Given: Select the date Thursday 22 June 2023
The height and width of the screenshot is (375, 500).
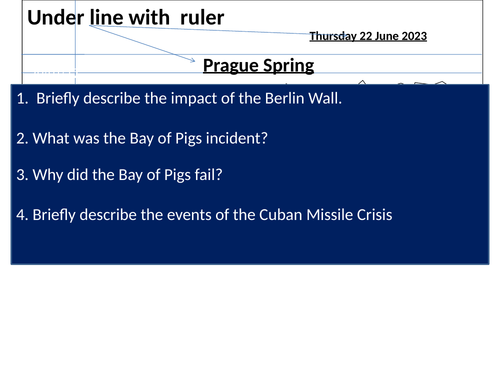Looking at the screenshot, I should click(368, 36).
